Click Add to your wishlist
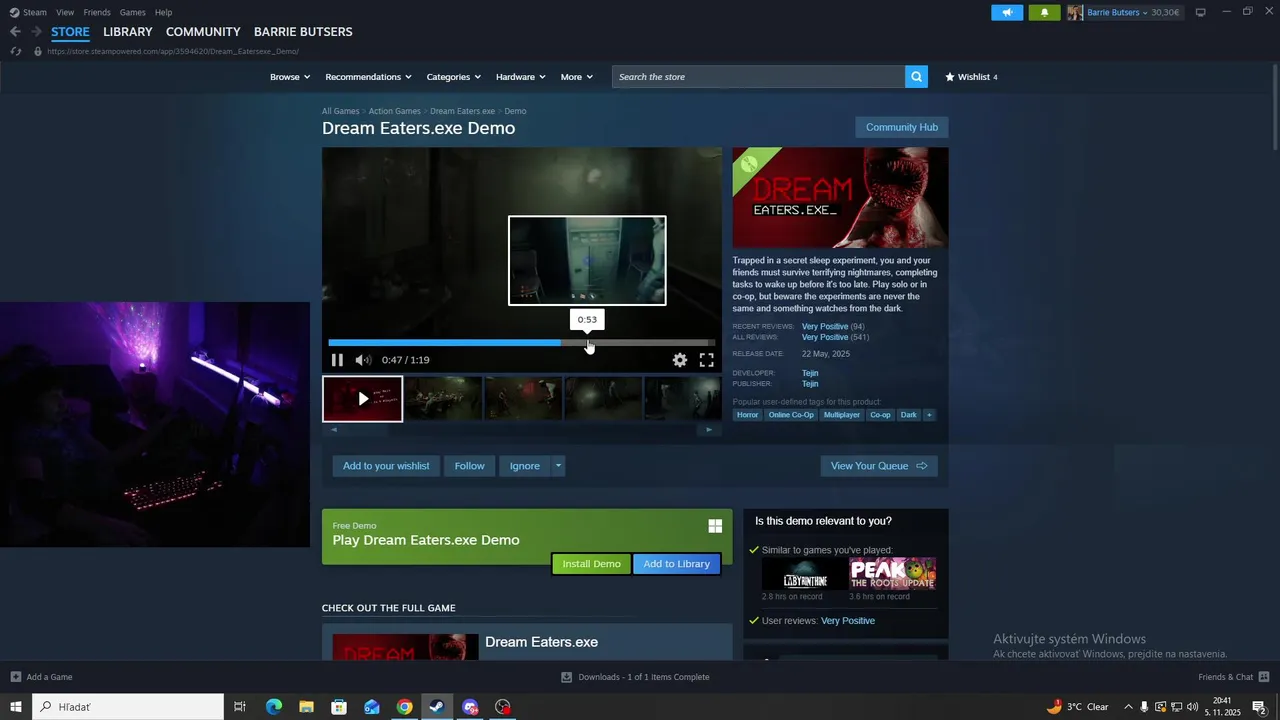Viewport: 1280px width, 720px height. coord(386,466)
